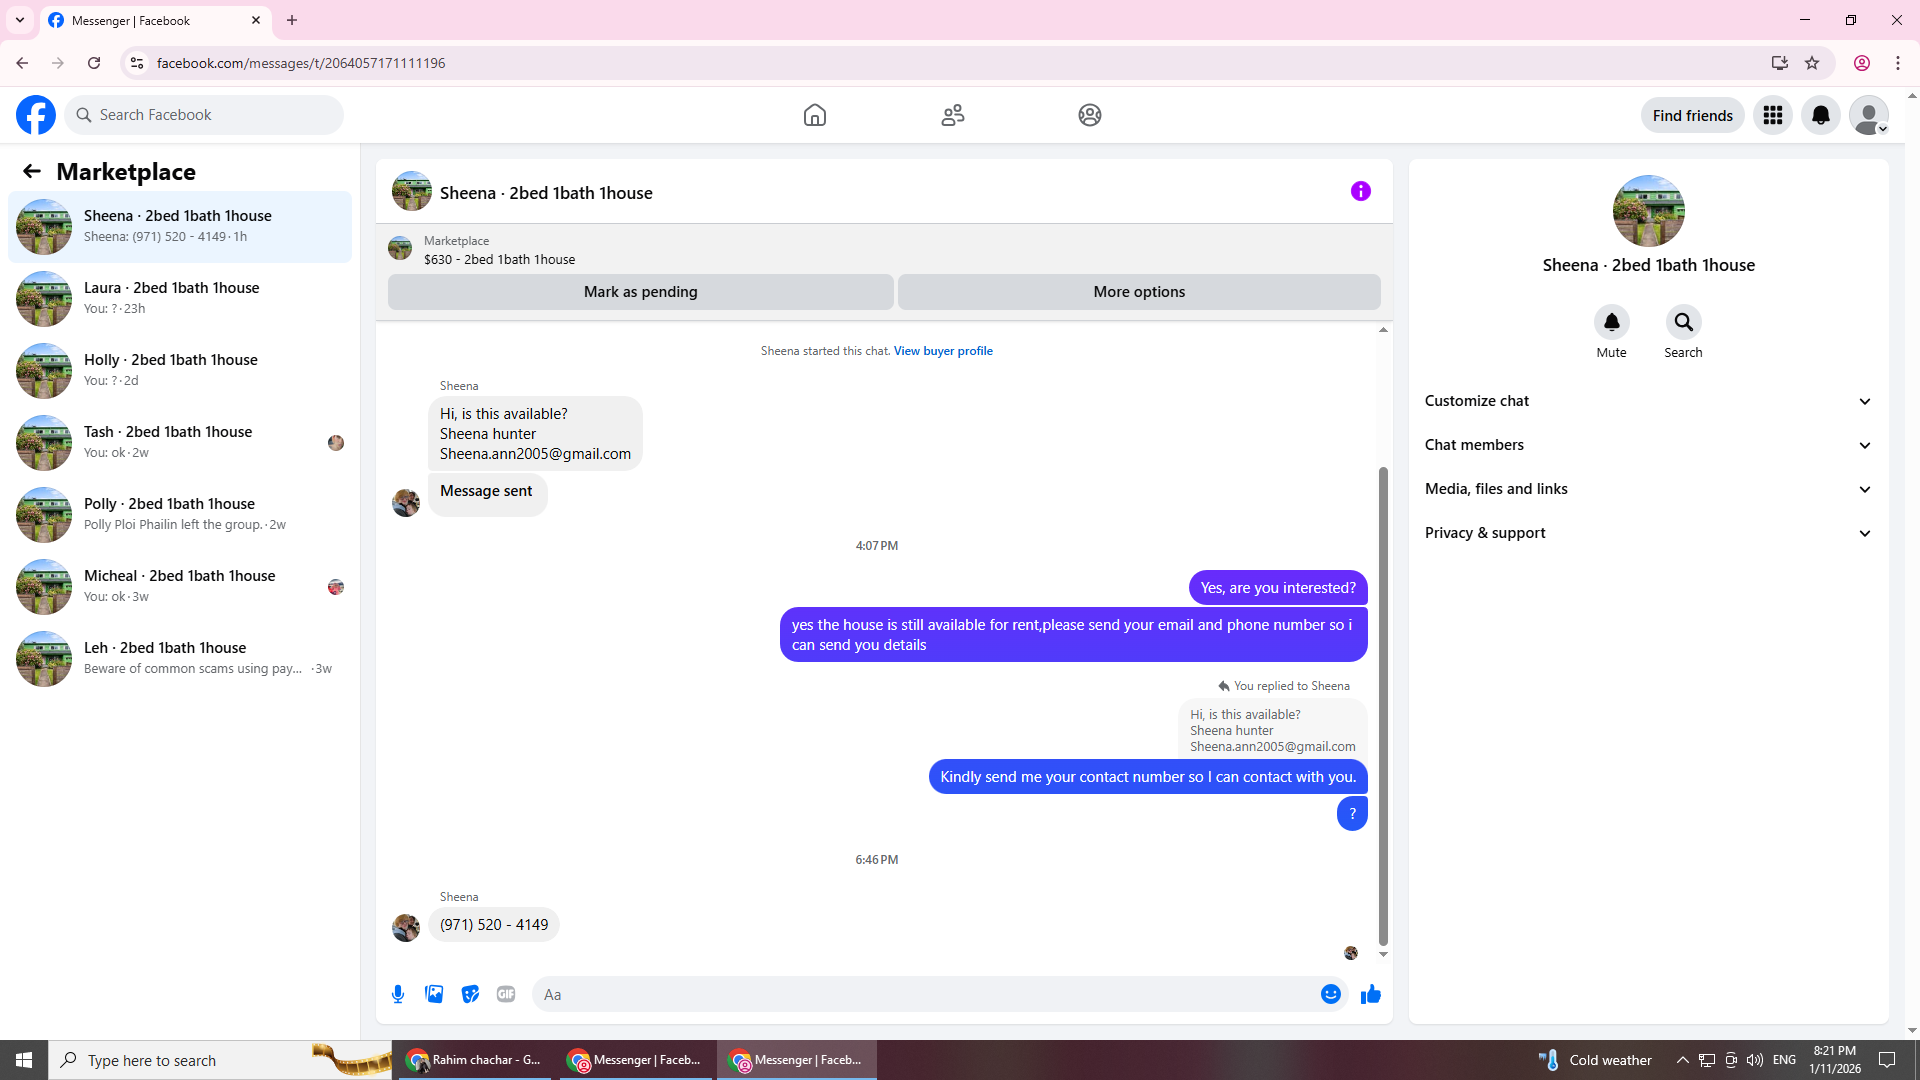Open a new browser tab

tap(292, 20)
